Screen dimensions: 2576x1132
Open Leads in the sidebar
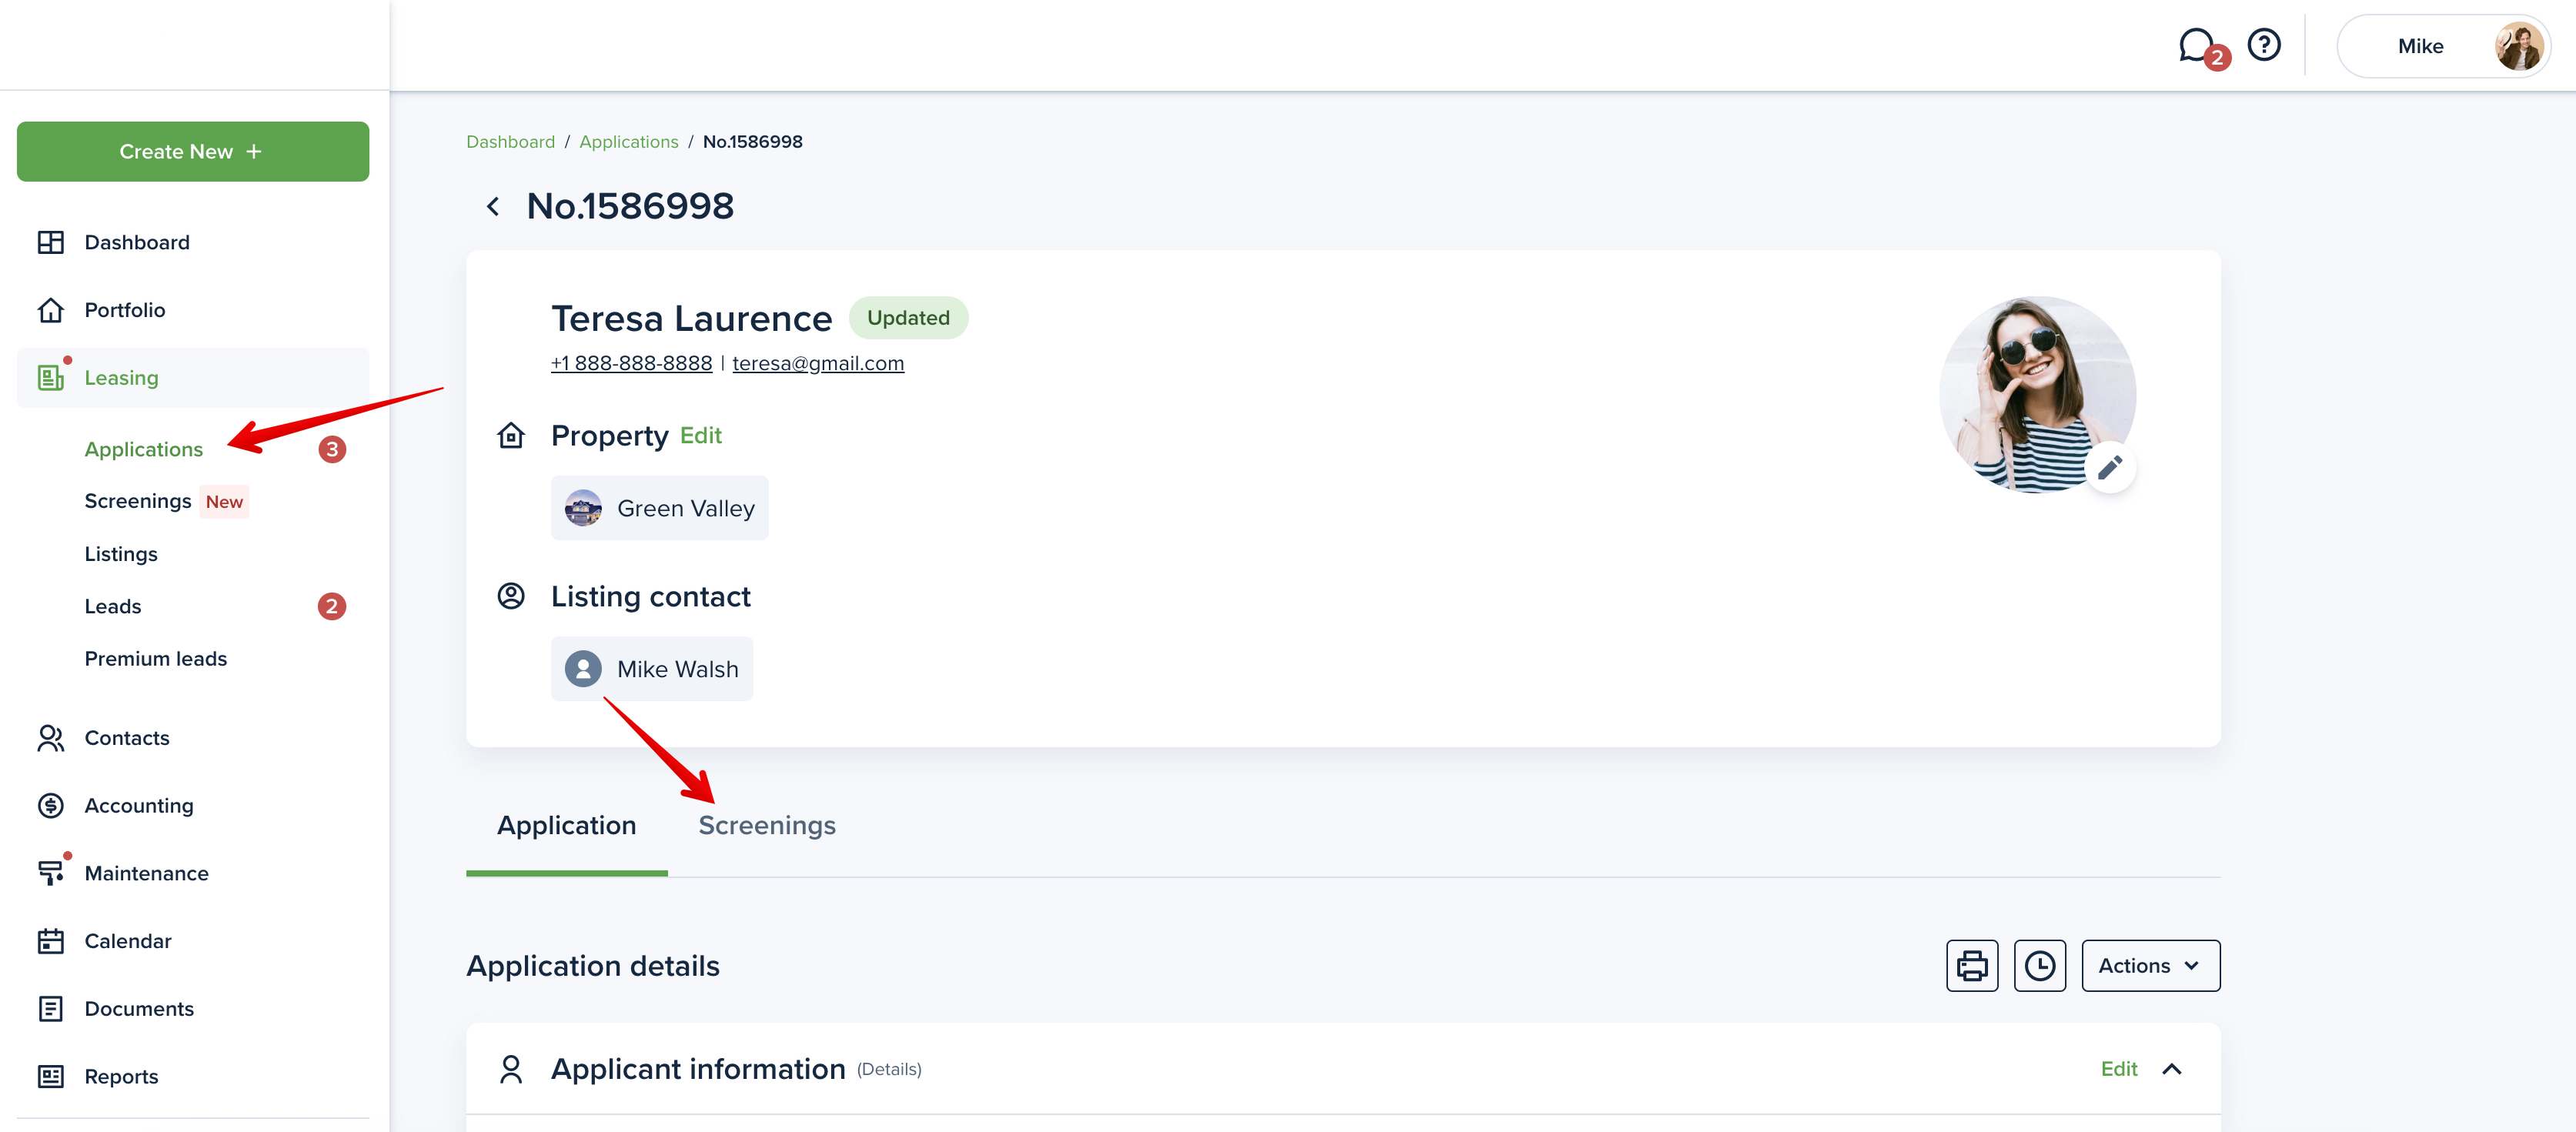(x=113, y=606)
